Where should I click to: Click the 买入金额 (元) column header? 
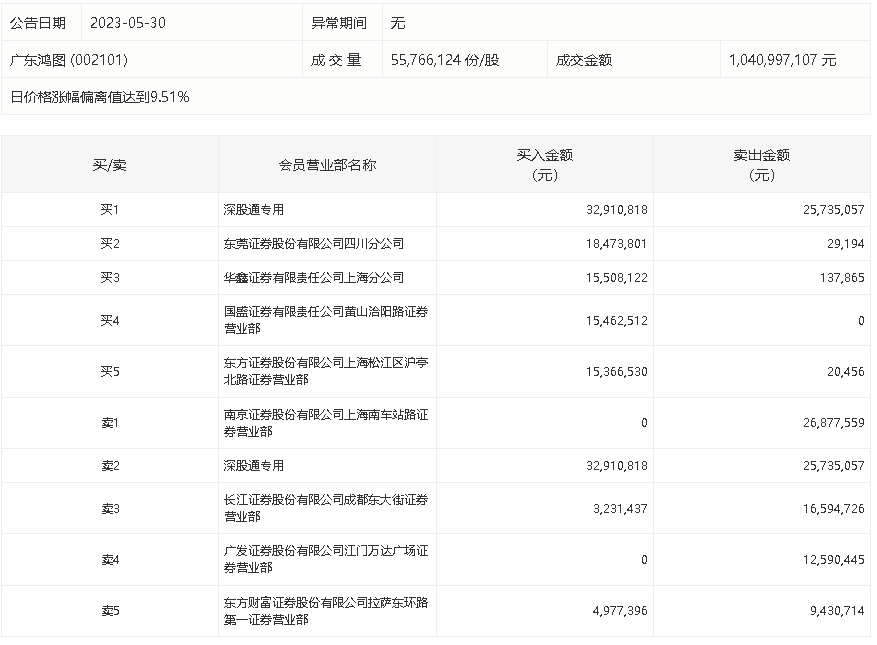click(x=545, y=165)
